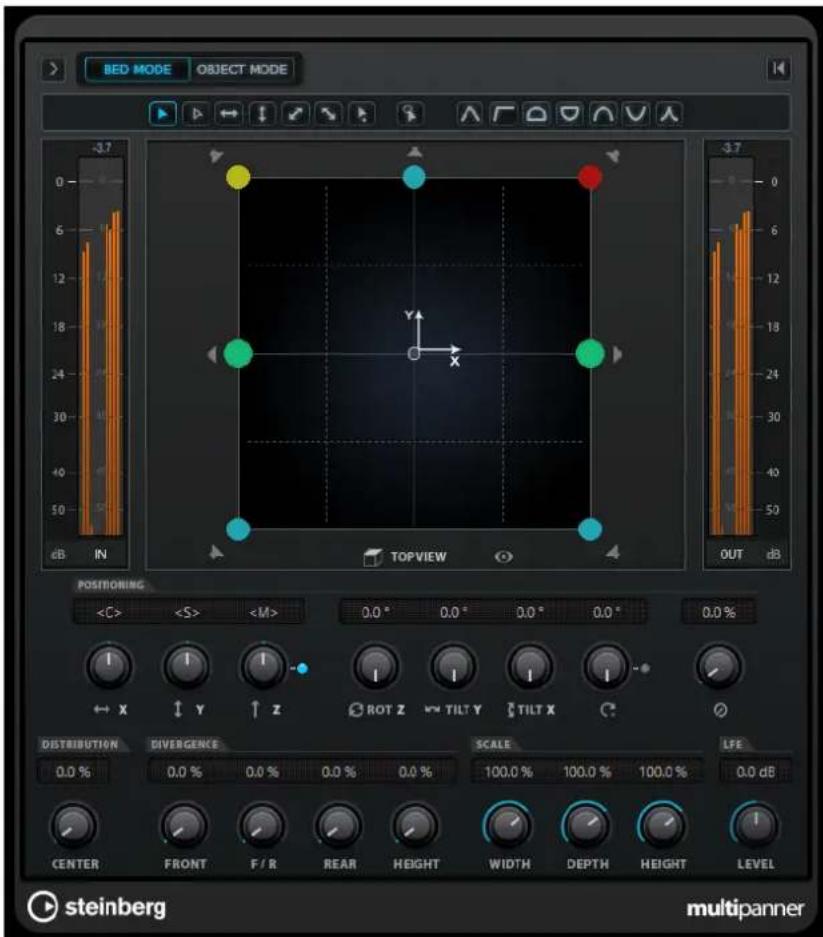Toggle the right side speaker arrow
The image size is (823, 937).
(x=617, y=354)
